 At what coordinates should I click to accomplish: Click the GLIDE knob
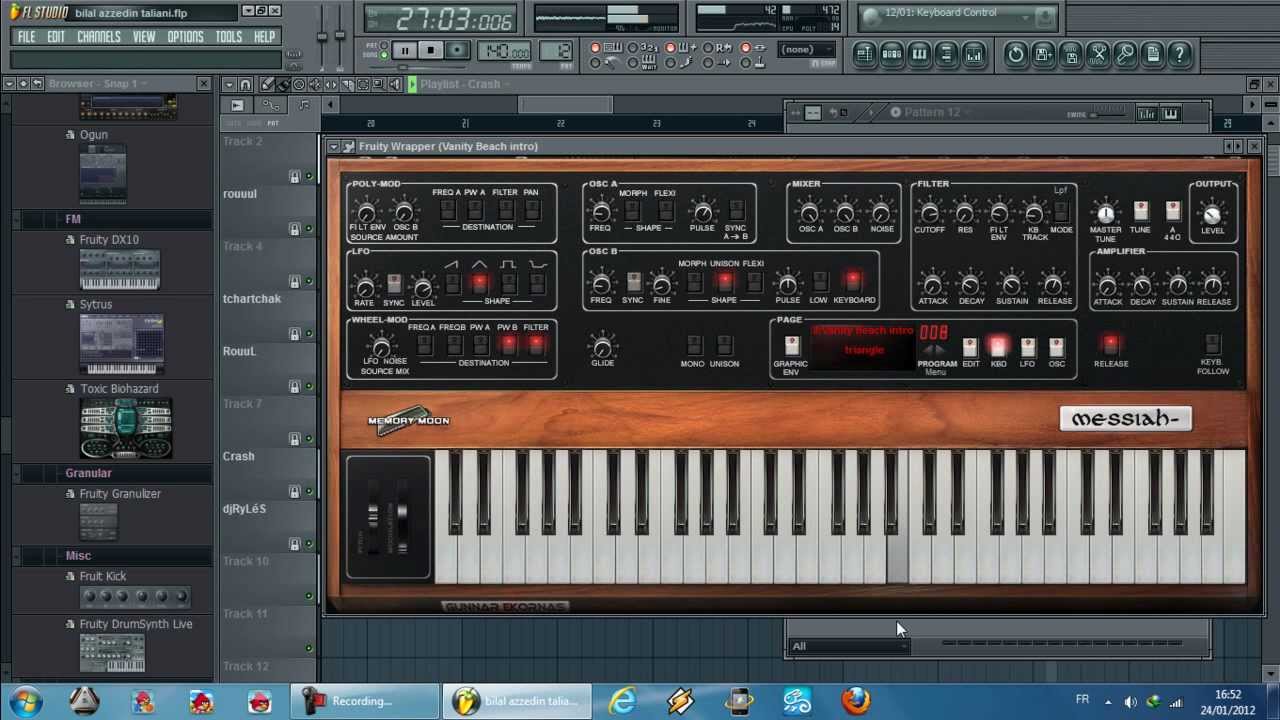[x=602, y=347]
